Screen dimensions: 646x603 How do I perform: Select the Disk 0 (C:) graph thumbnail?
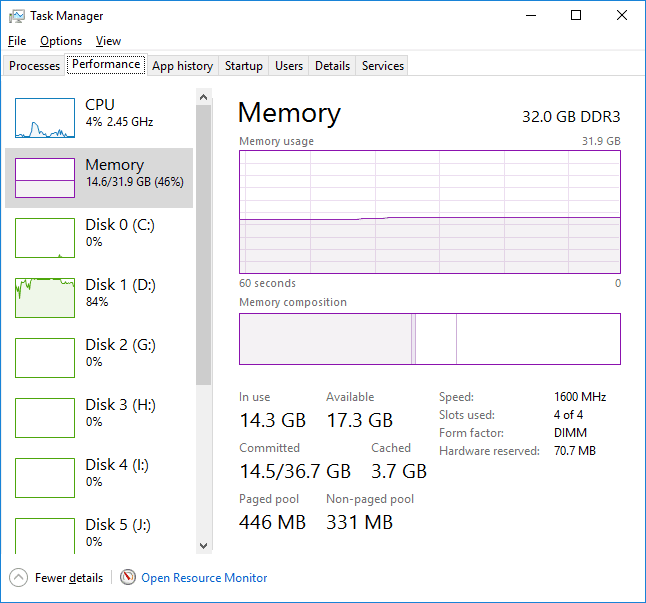tap(45, 238)
